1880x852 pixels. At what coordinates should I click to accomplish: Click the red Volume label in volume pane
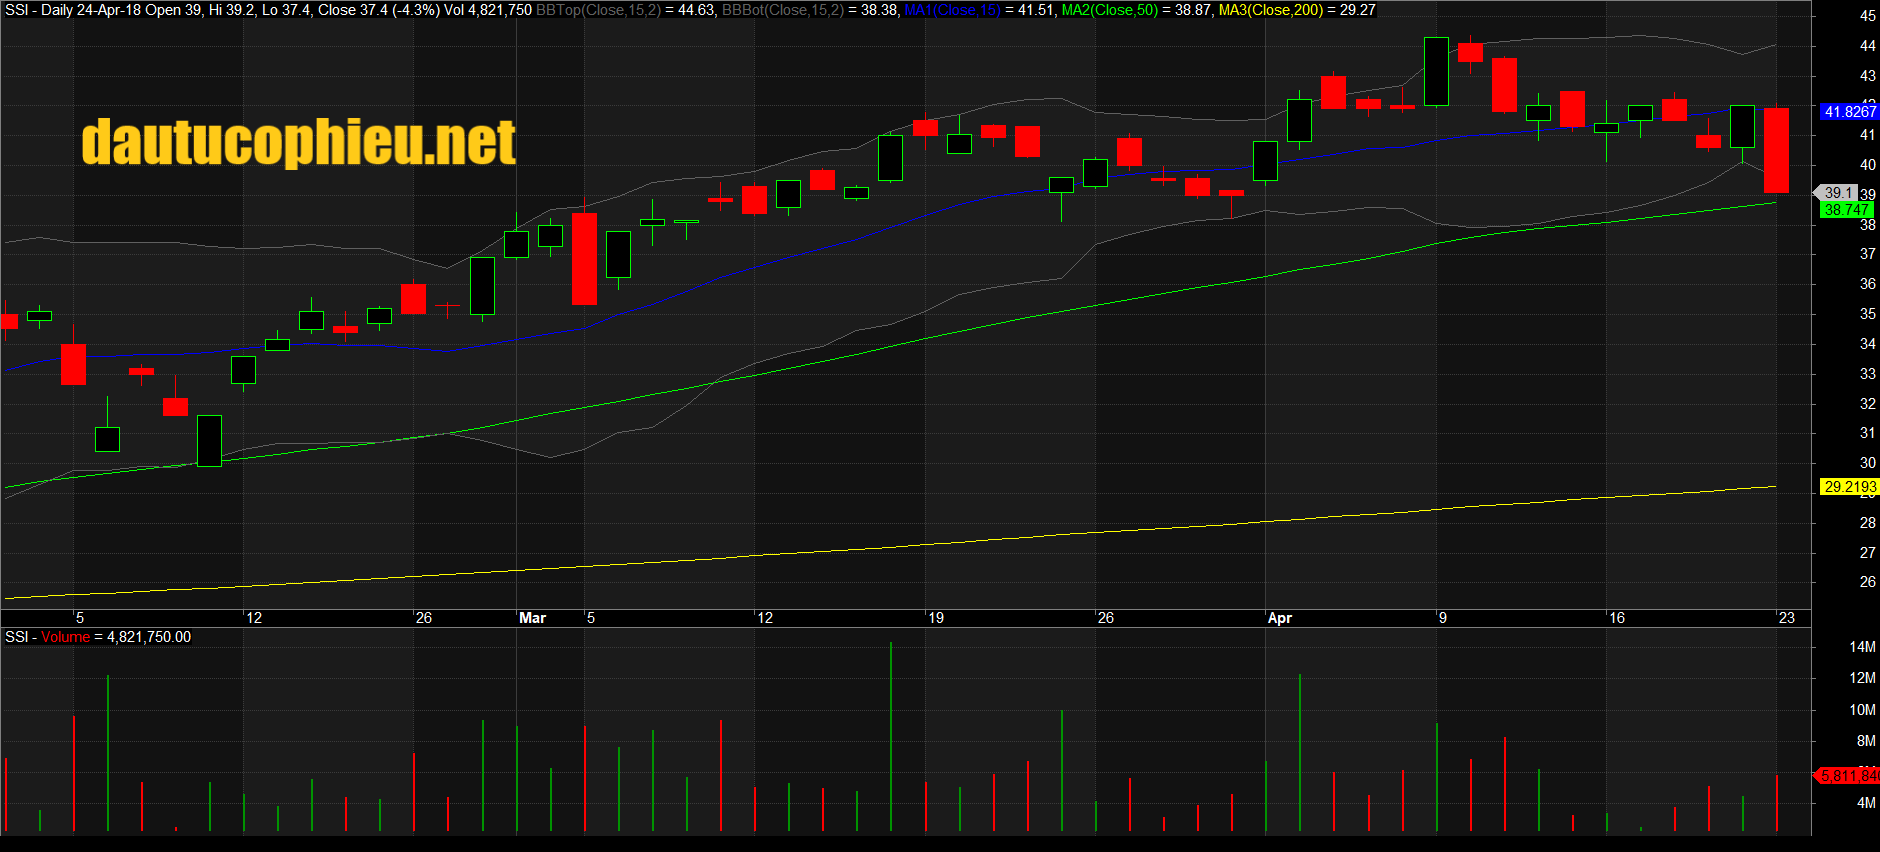(65, 637)
